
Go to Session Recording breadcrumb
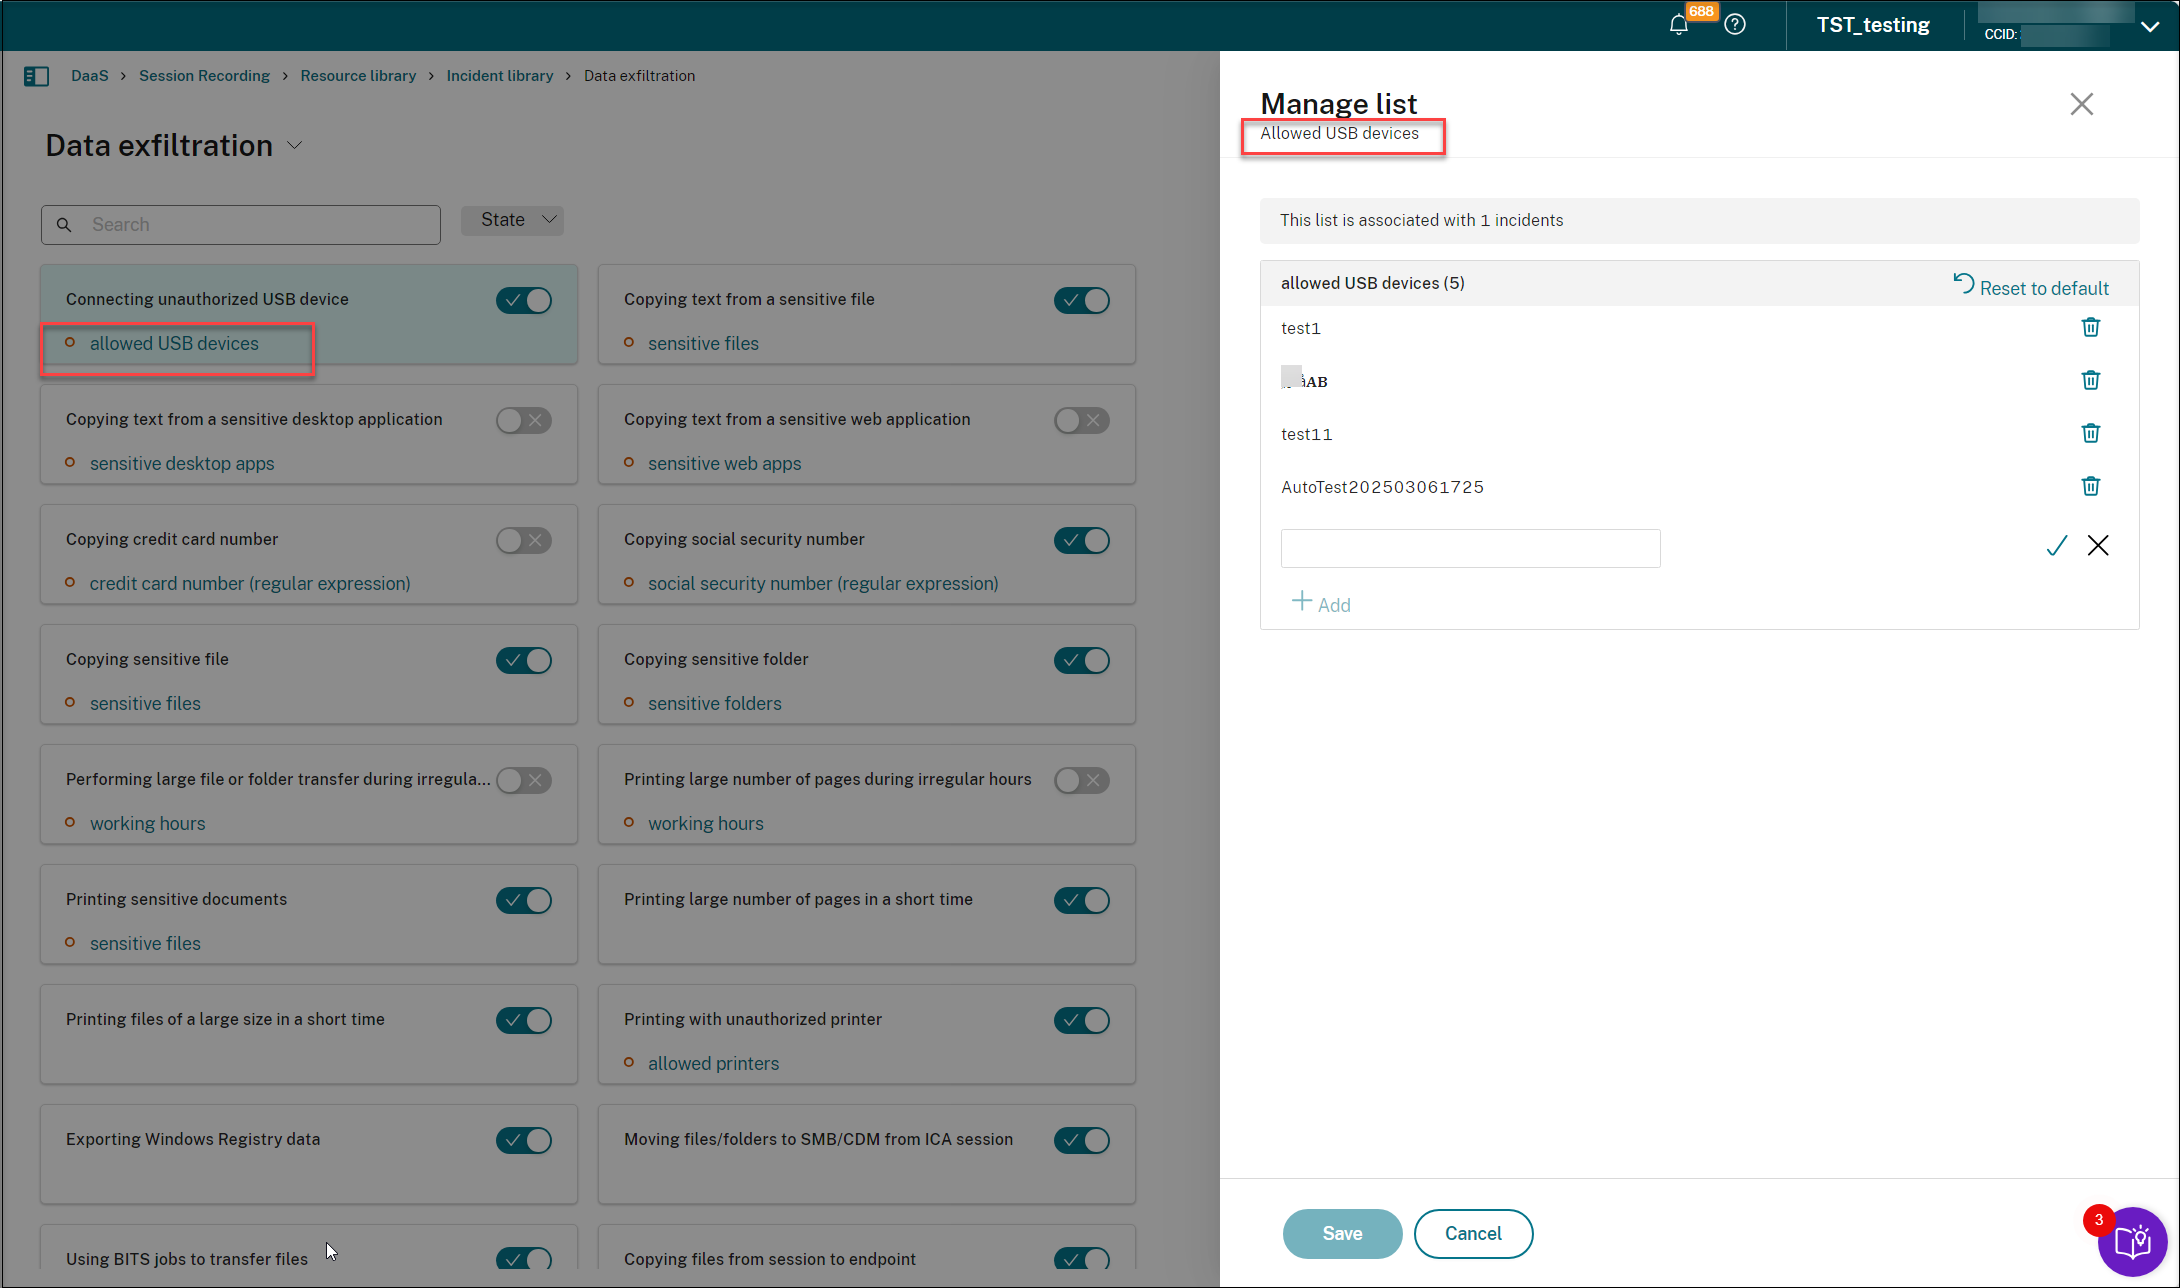point(204,76)
